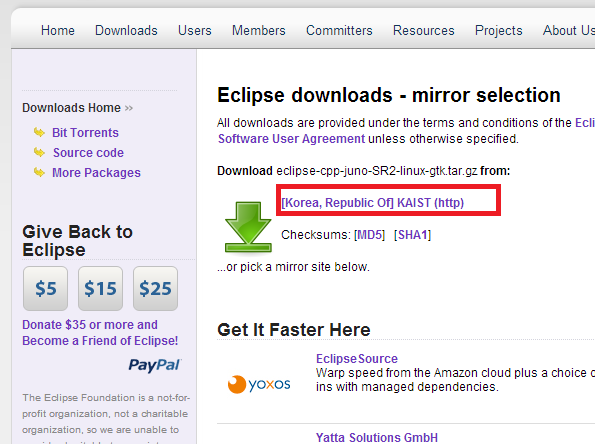Open the Downloads menu item
The height and width of the screenshot is (444, 595).
126,30
